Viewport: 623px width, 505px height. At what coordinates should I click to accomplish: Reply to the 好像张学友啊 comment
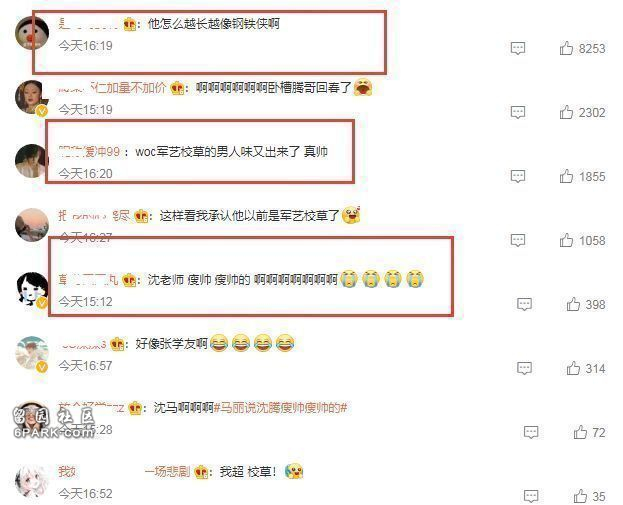(524, 368)
